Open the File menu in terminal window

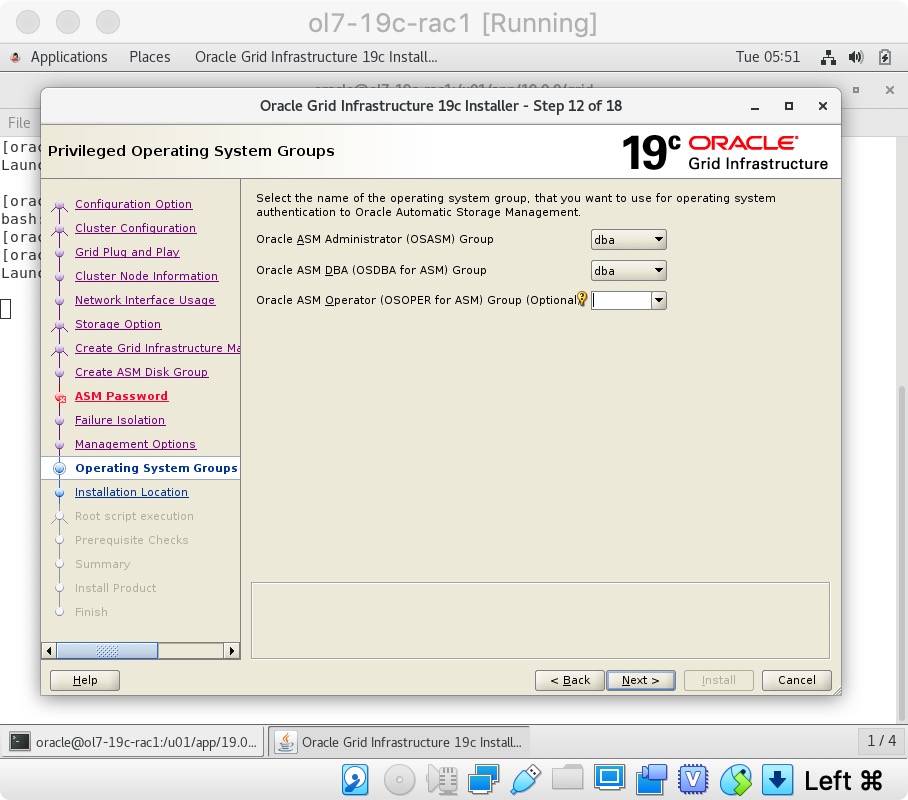[x=19, y=123]
